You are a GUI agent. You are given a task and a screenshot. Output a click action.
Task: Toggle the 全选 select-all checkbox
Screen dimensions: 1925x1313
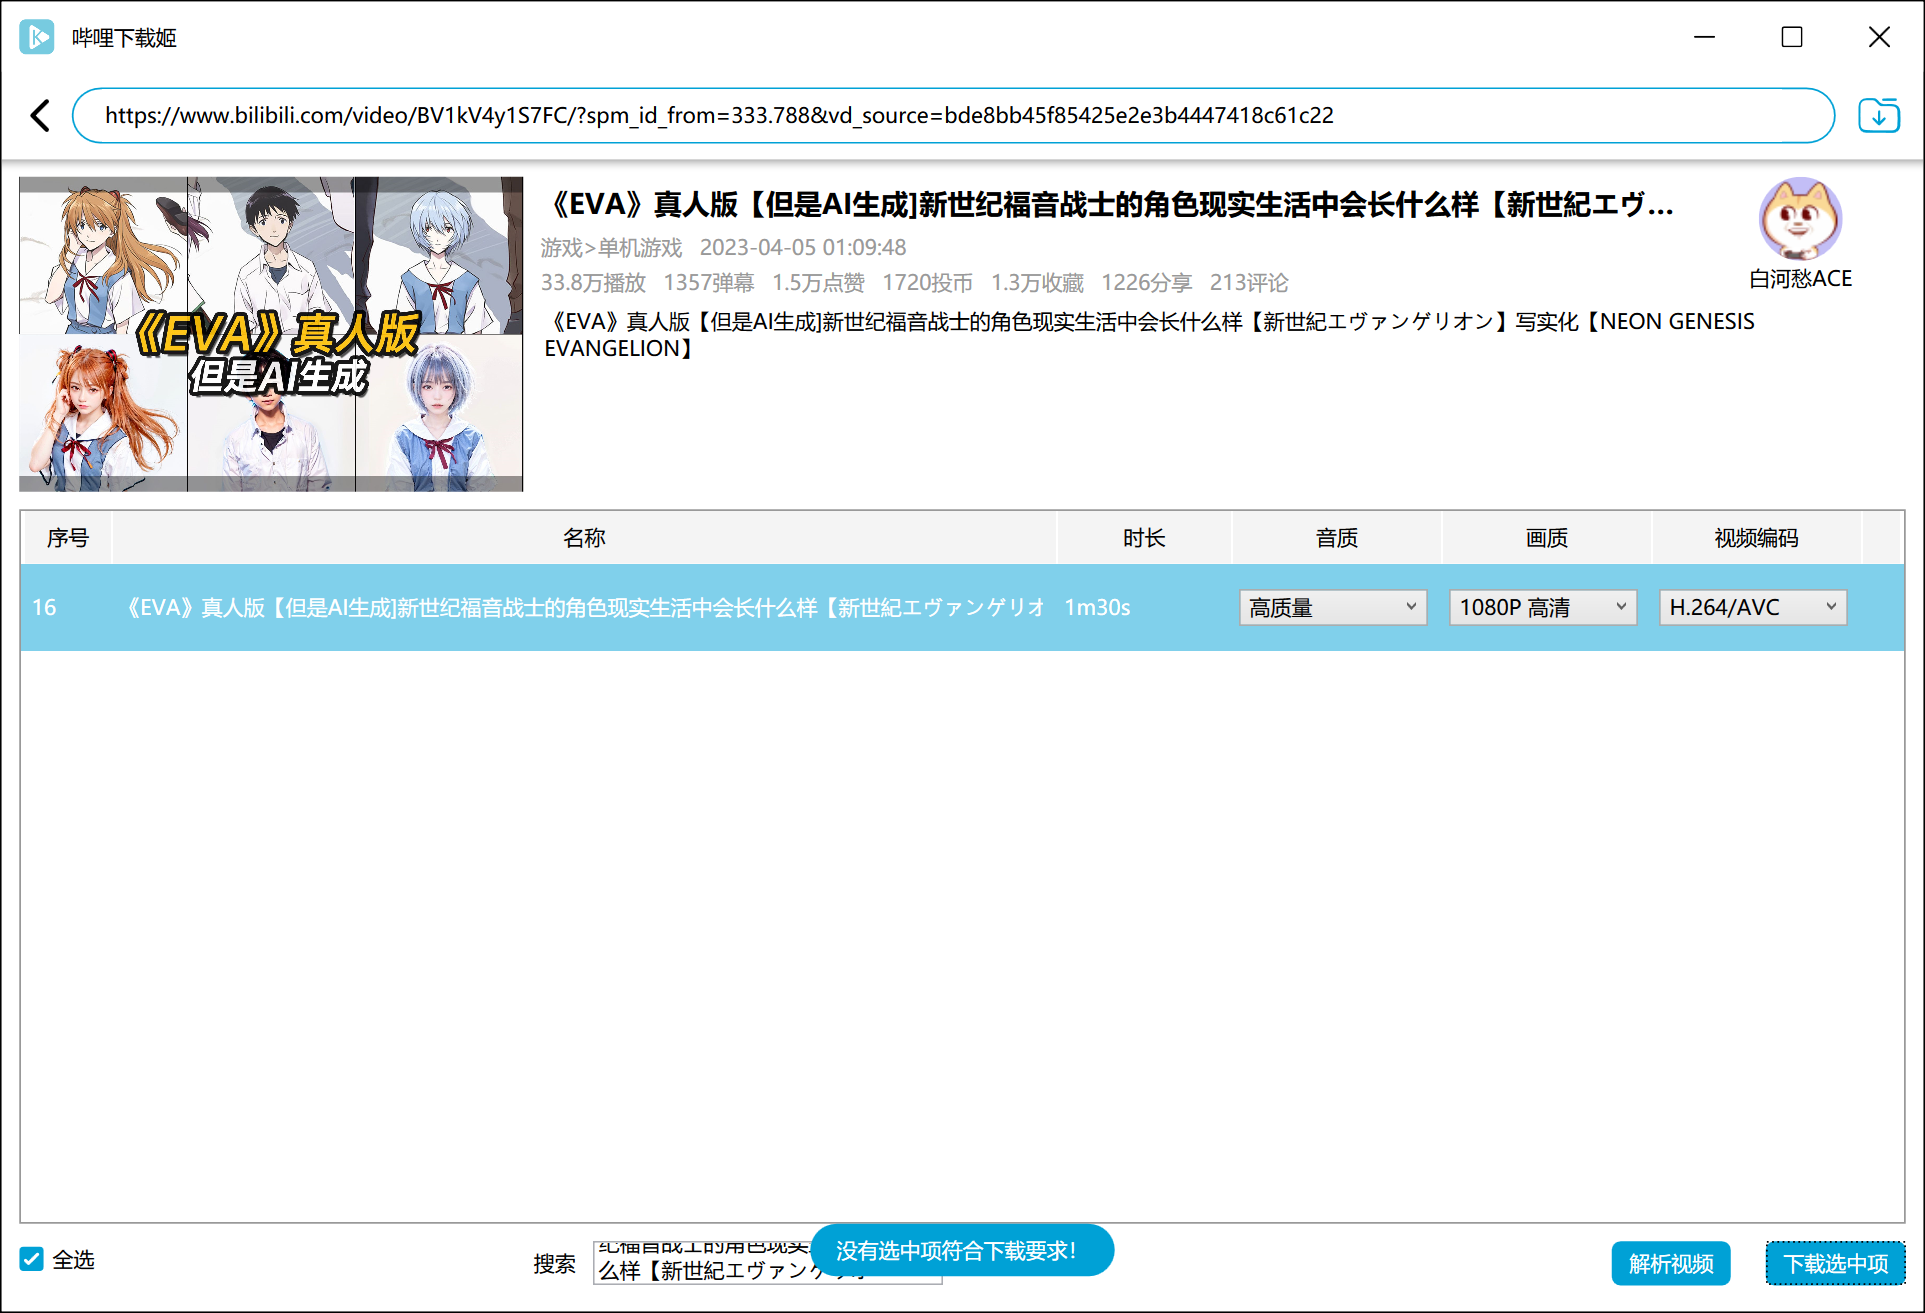point(32,1259)
